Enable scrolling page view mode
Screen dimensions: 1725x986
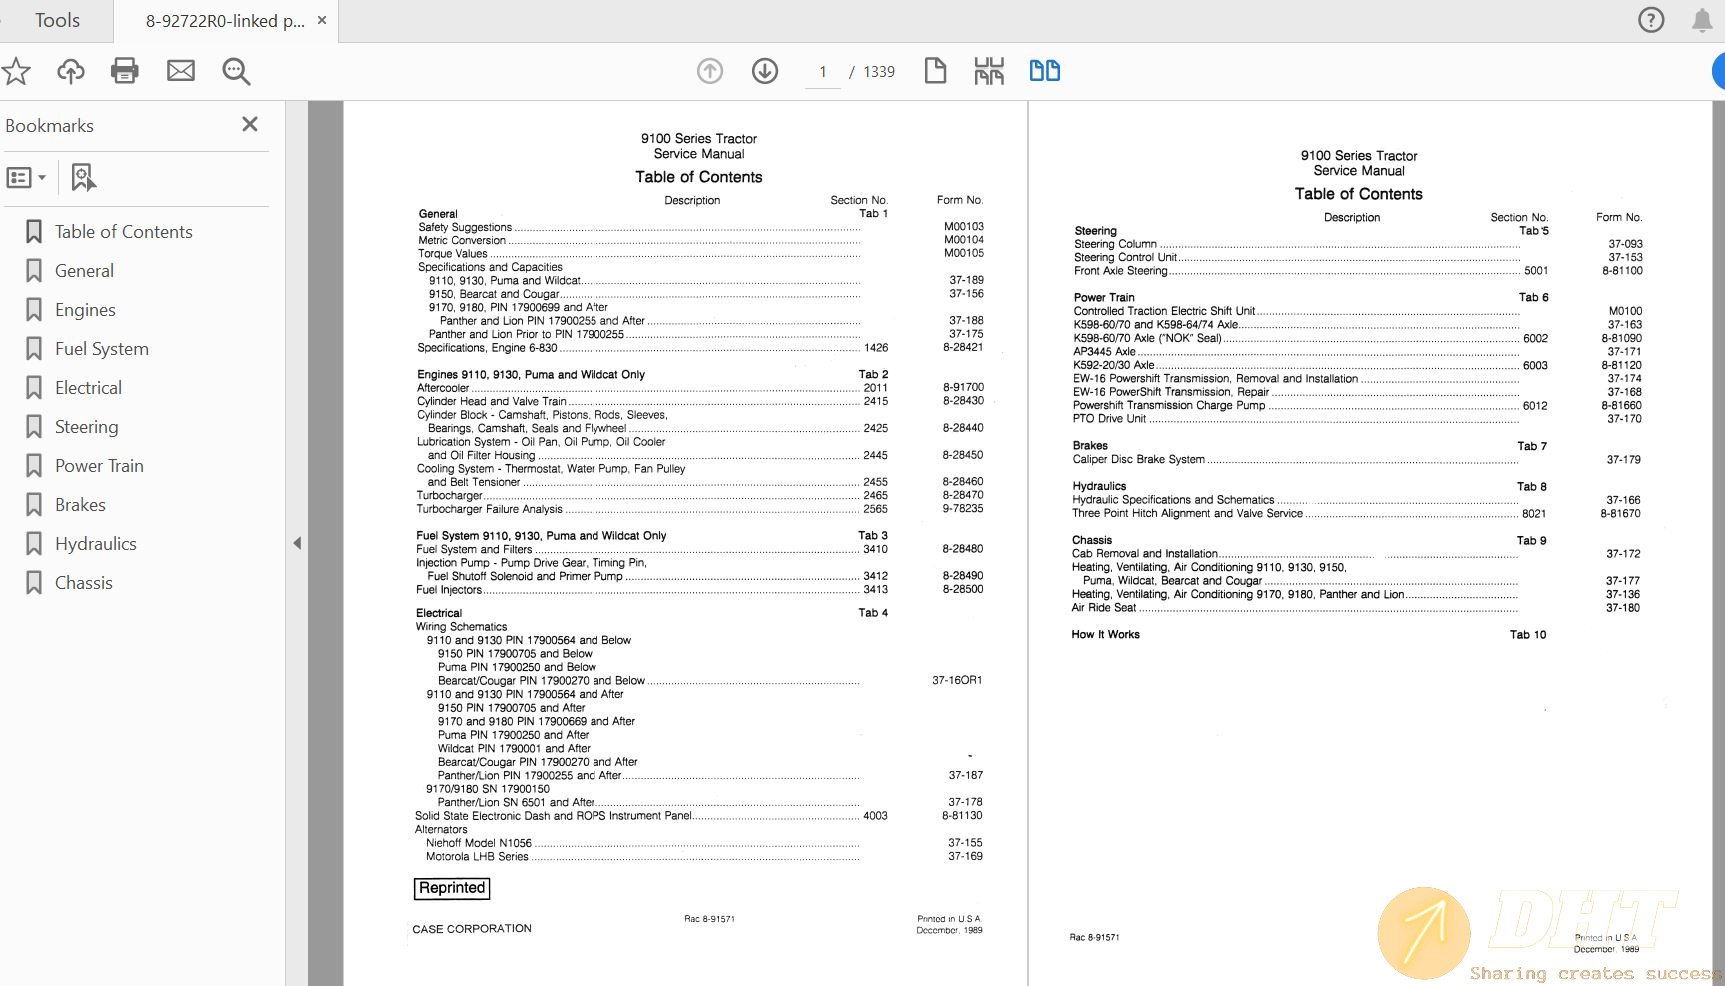click(x=989, y=71)
